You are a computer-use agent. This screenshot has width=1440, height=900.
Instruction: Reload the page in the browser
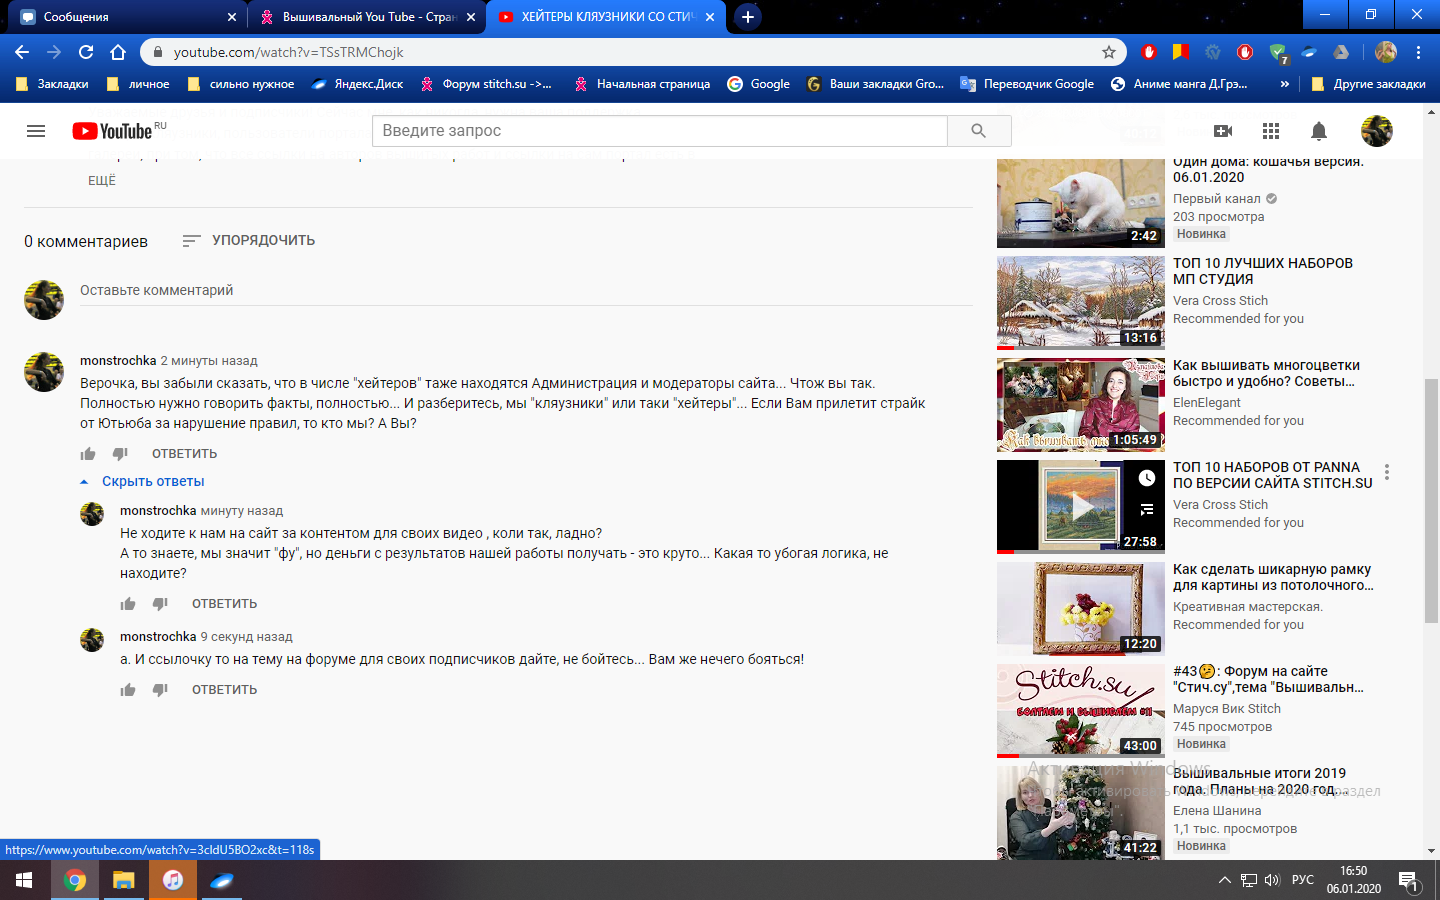click(86, 52)
